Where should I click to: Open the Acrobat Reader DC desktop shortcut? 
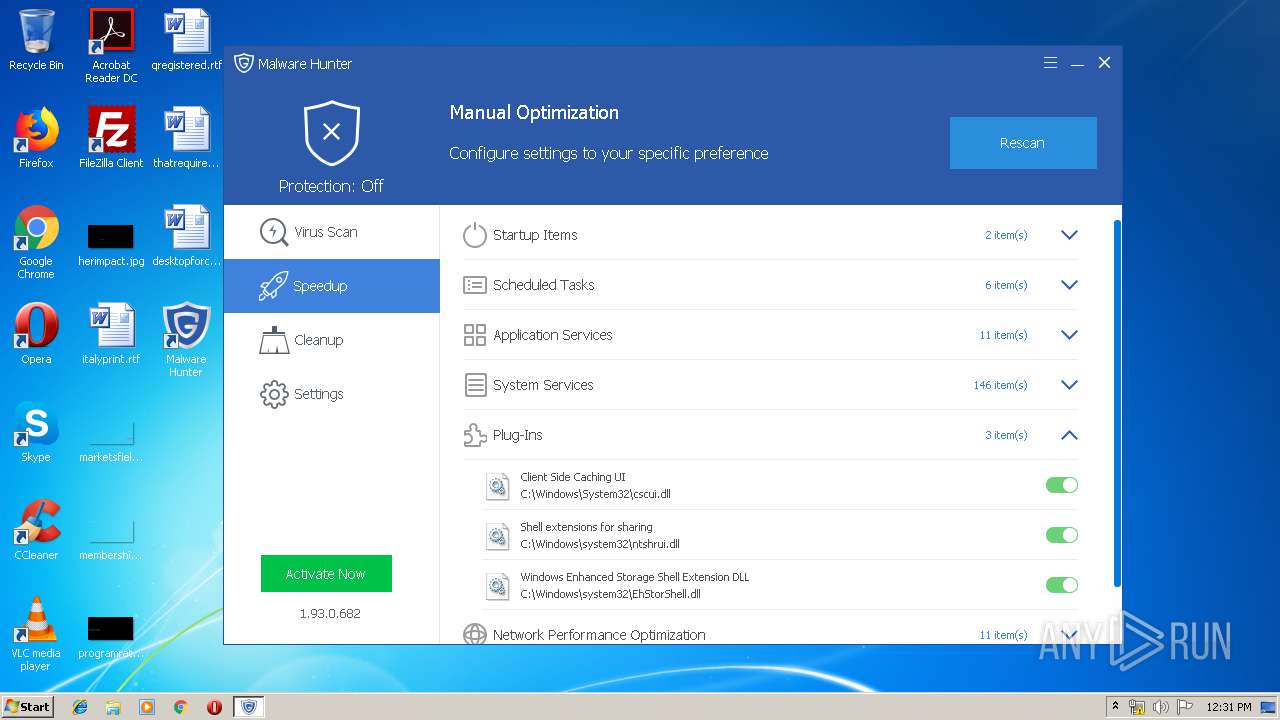click(x=111, y=46)
